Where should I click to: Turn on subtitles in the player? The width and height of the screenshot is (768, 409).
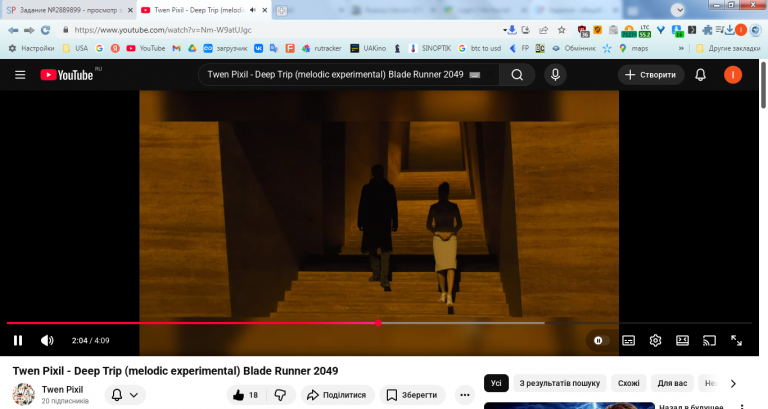(x=628, y=340)
